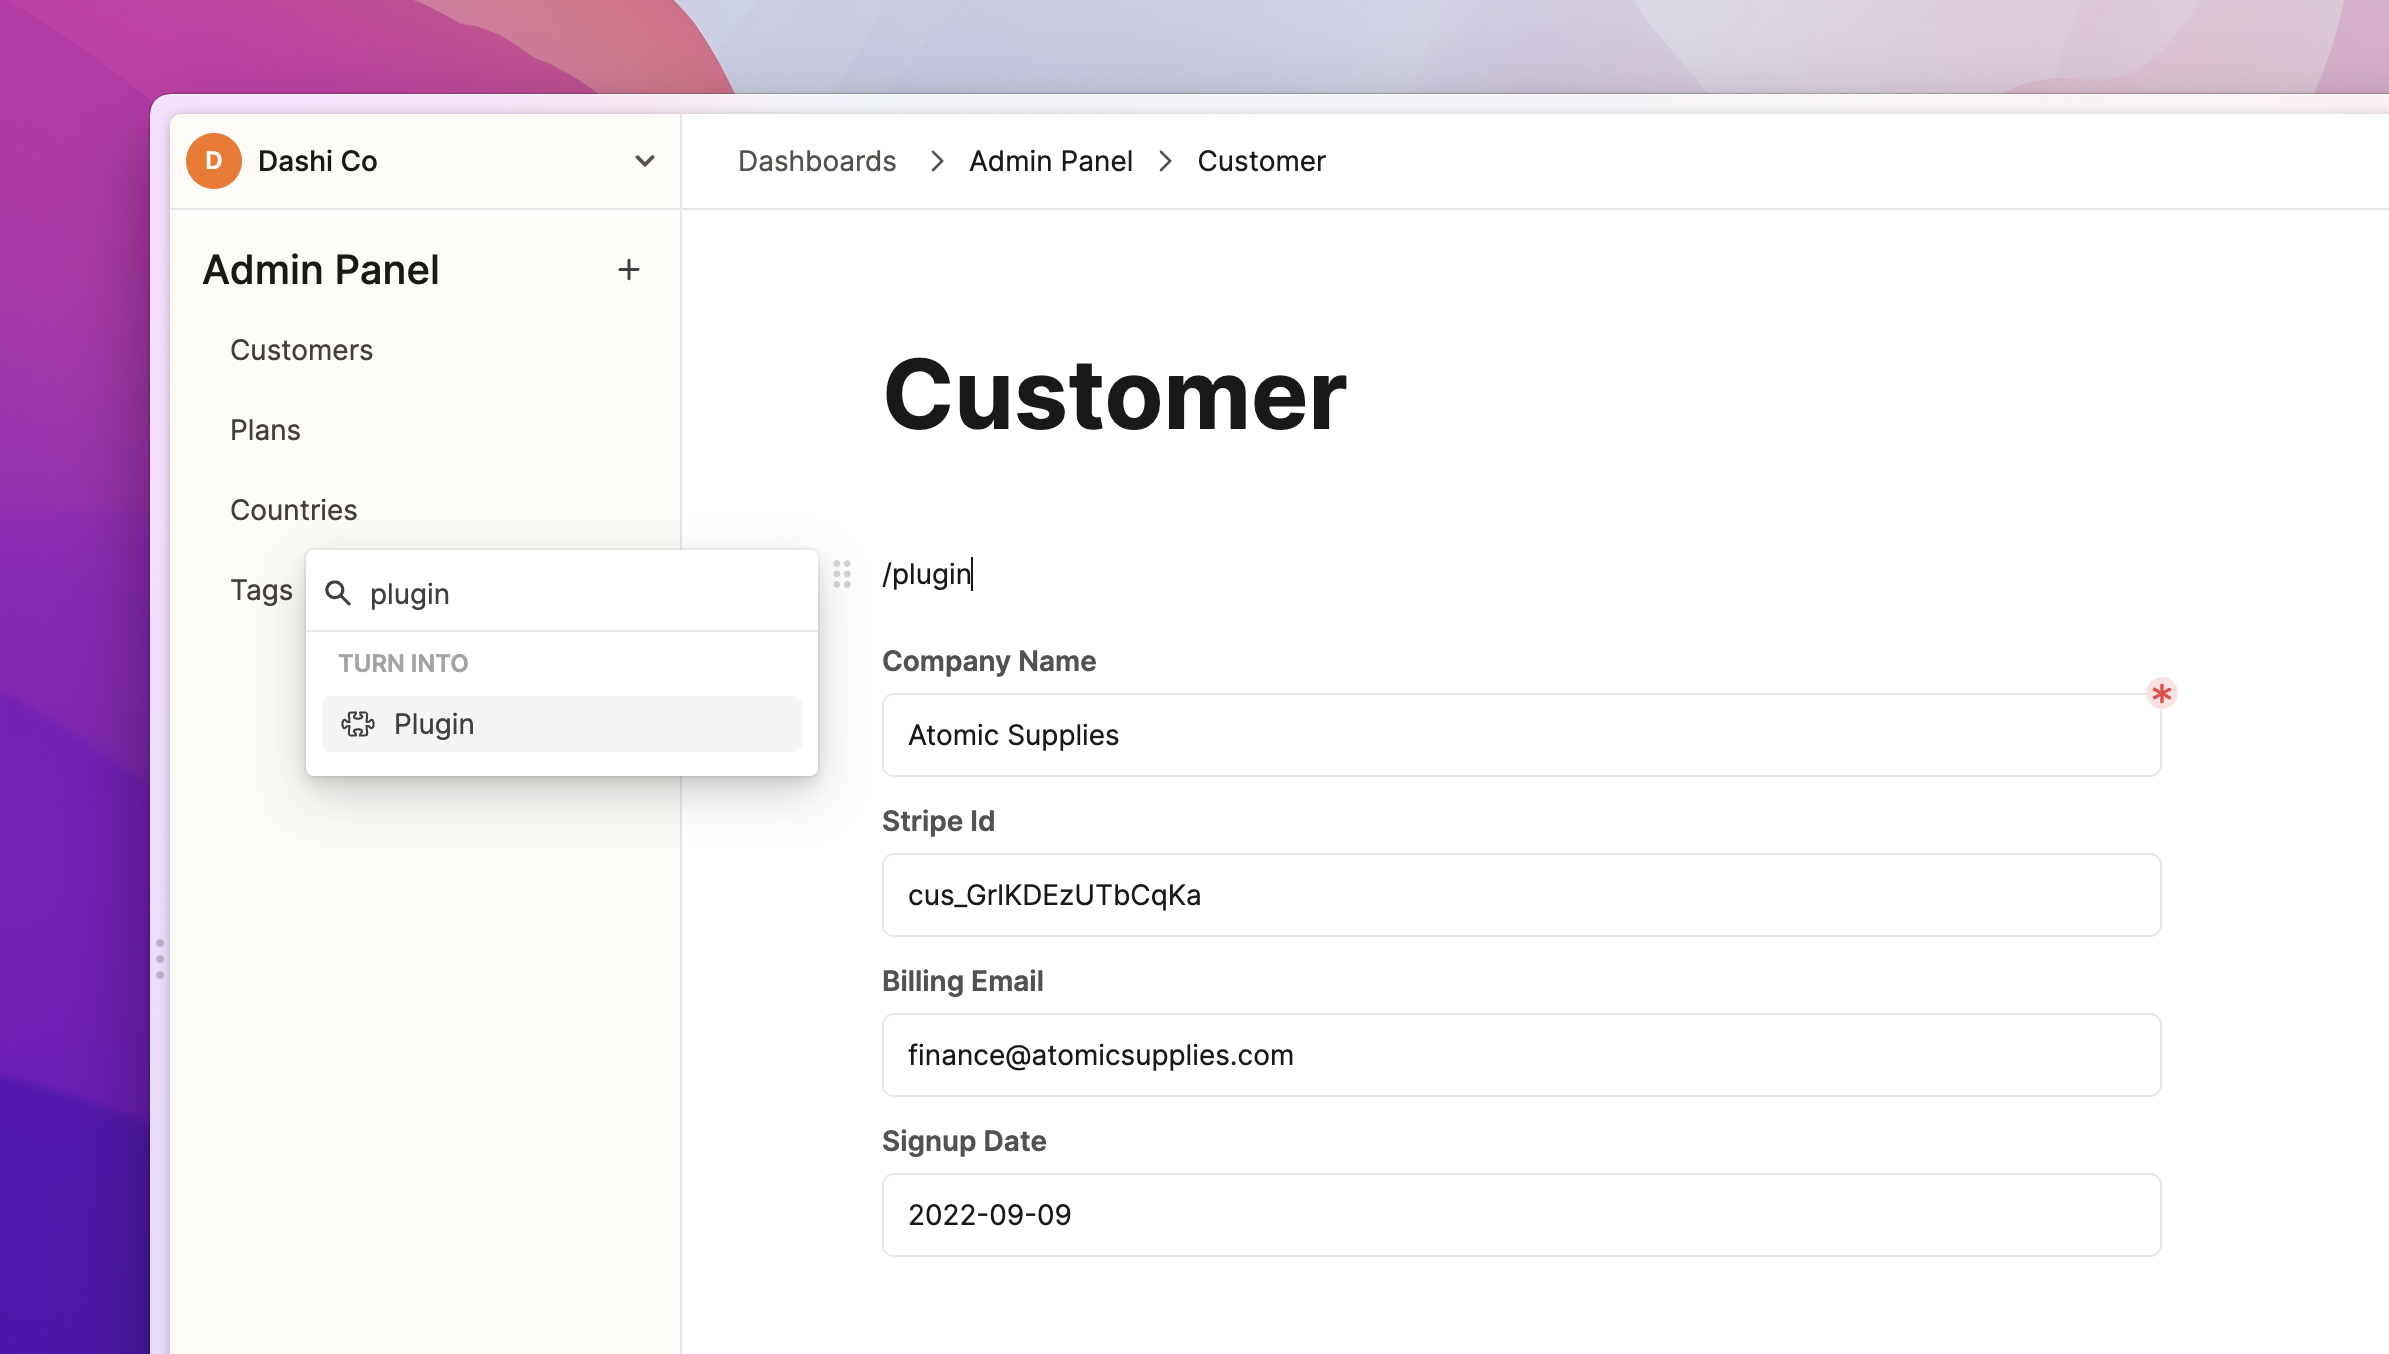Focus the Company Name input field
2389x1354 pixels.
tap(1520, 735)
